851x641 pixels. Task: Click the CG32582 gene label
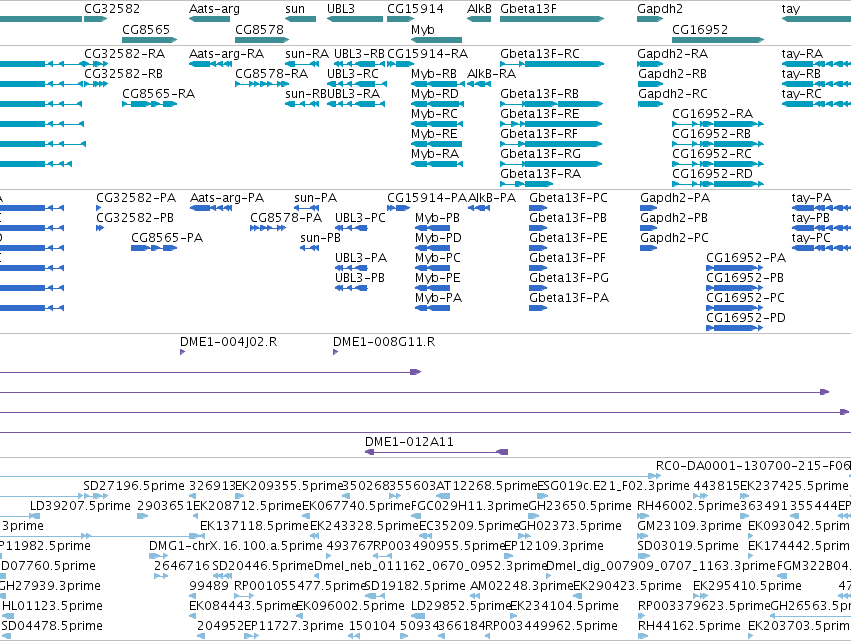pos(112,9)
